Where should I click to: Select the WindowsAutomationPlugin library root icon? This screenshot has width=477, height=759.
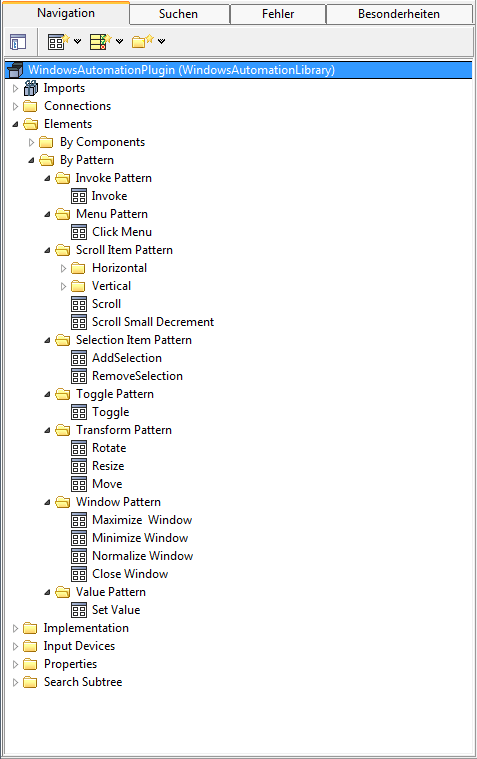[x=15, y=70]
